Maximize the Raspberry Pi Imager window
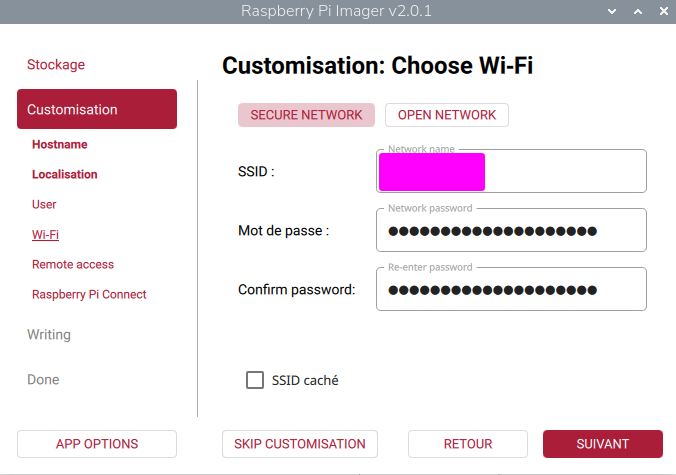Image resolution: width=676 pixels, height=475 pixels. [x=634, y=11]
